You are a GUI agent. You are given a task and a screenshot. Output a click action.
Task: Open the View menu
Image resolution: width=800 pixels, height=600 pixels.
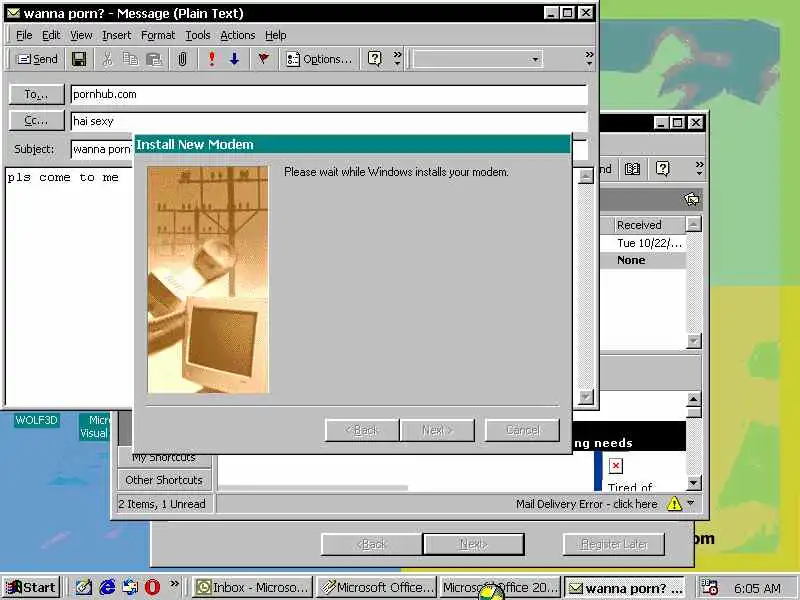tap(81, 35)
